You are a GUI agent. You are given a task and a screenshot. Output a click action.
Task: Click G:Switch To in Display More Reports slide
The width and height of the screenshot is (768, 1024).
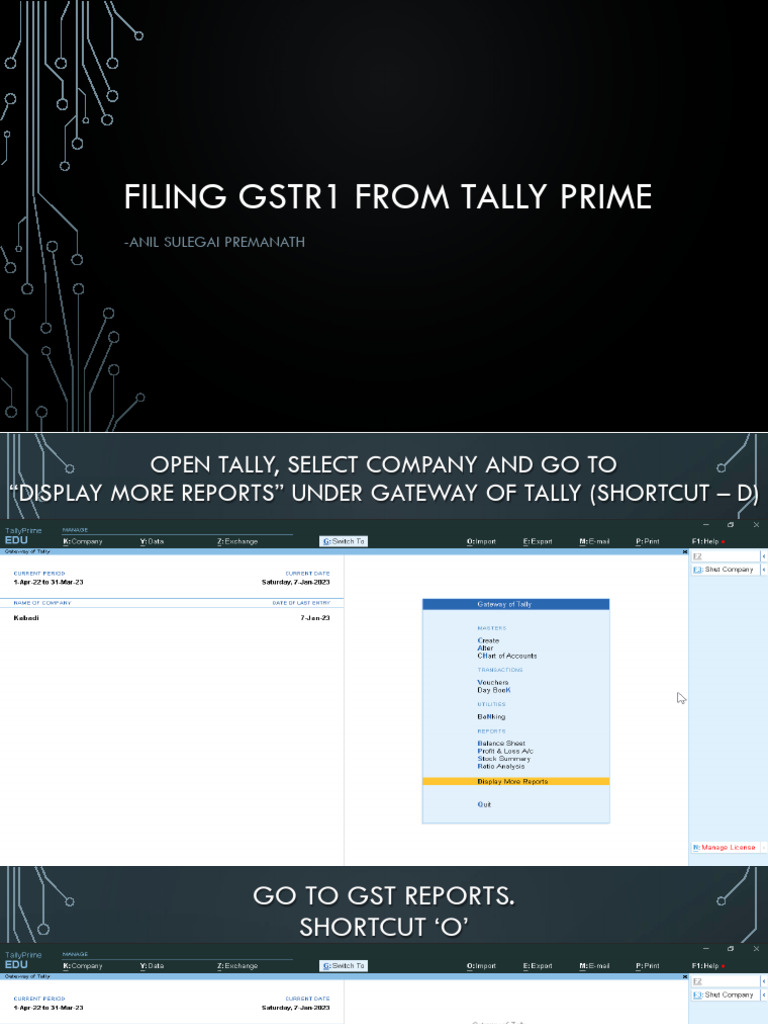tap(344, 541)
